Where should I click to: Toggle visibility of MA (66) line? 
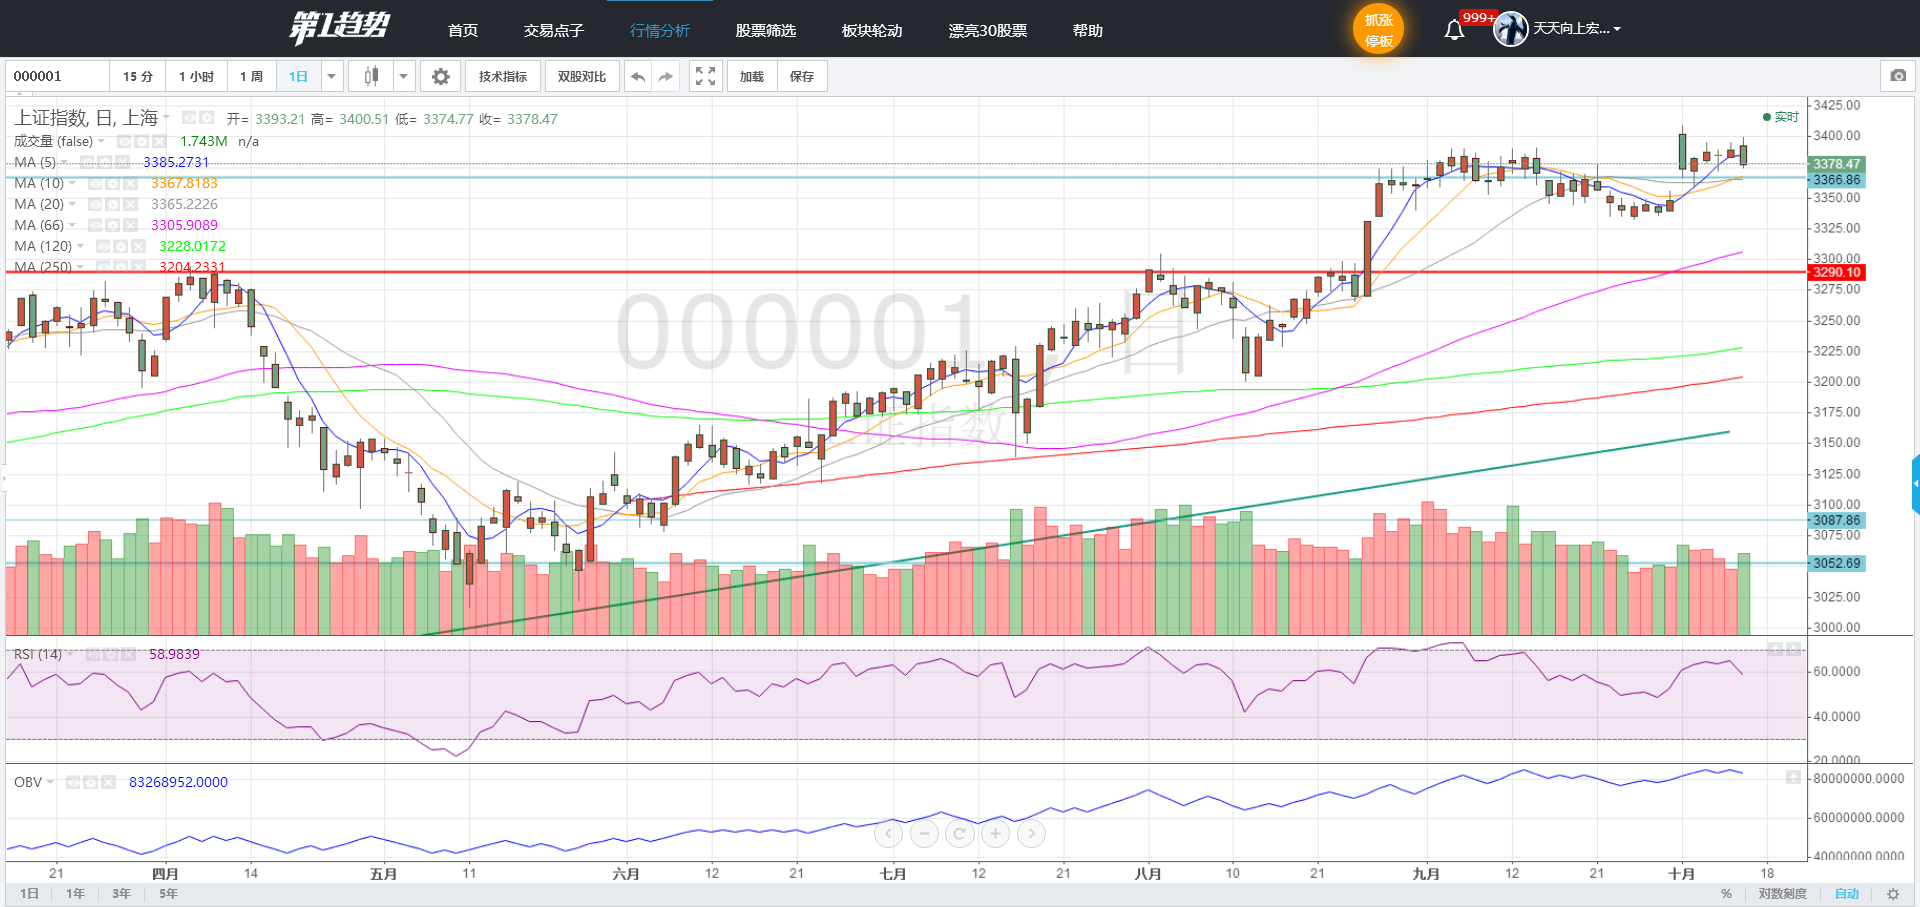[96, 225]
